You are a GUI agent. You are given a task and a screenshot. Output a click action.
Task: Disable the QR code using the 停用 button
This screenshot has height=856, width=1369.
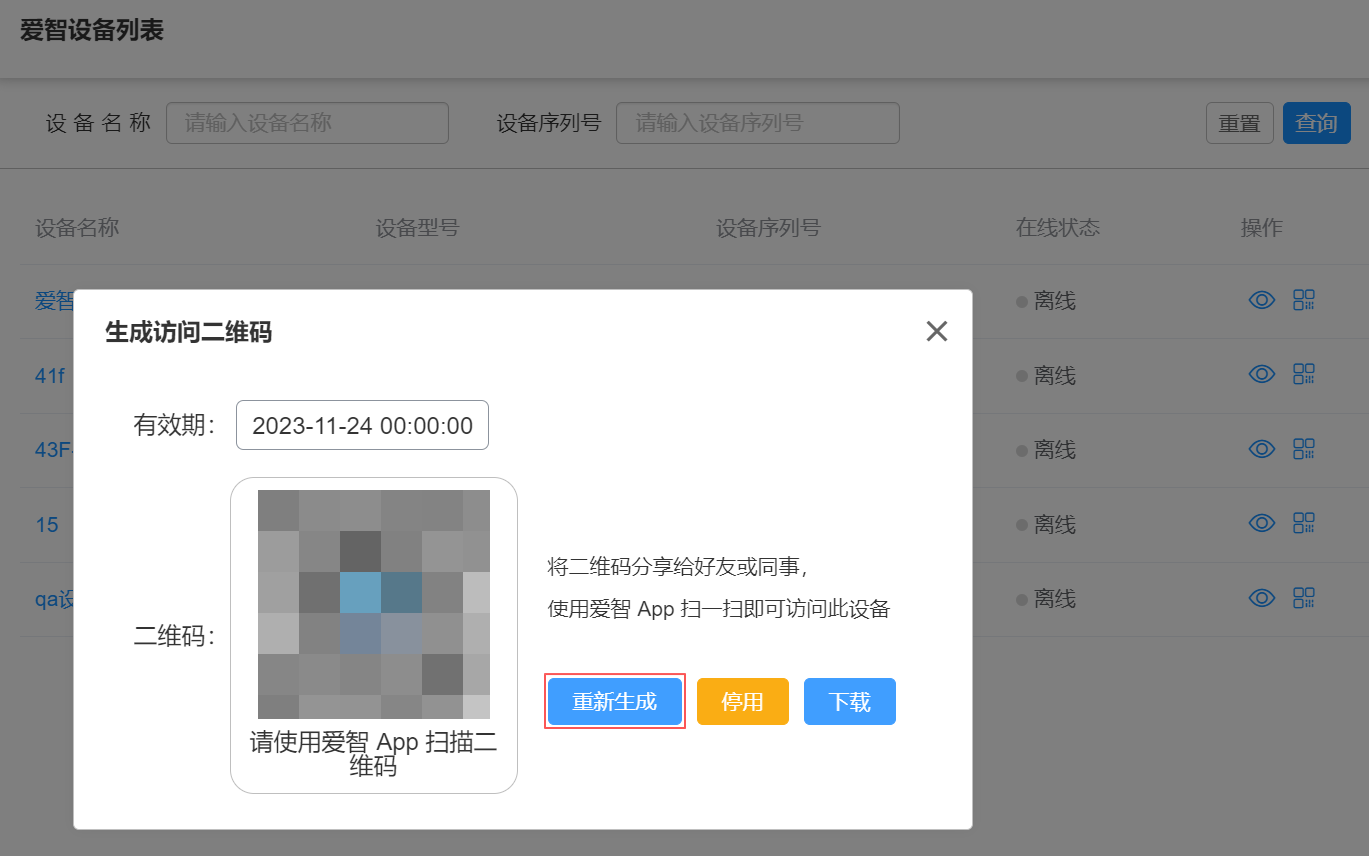tap(742, 701)
